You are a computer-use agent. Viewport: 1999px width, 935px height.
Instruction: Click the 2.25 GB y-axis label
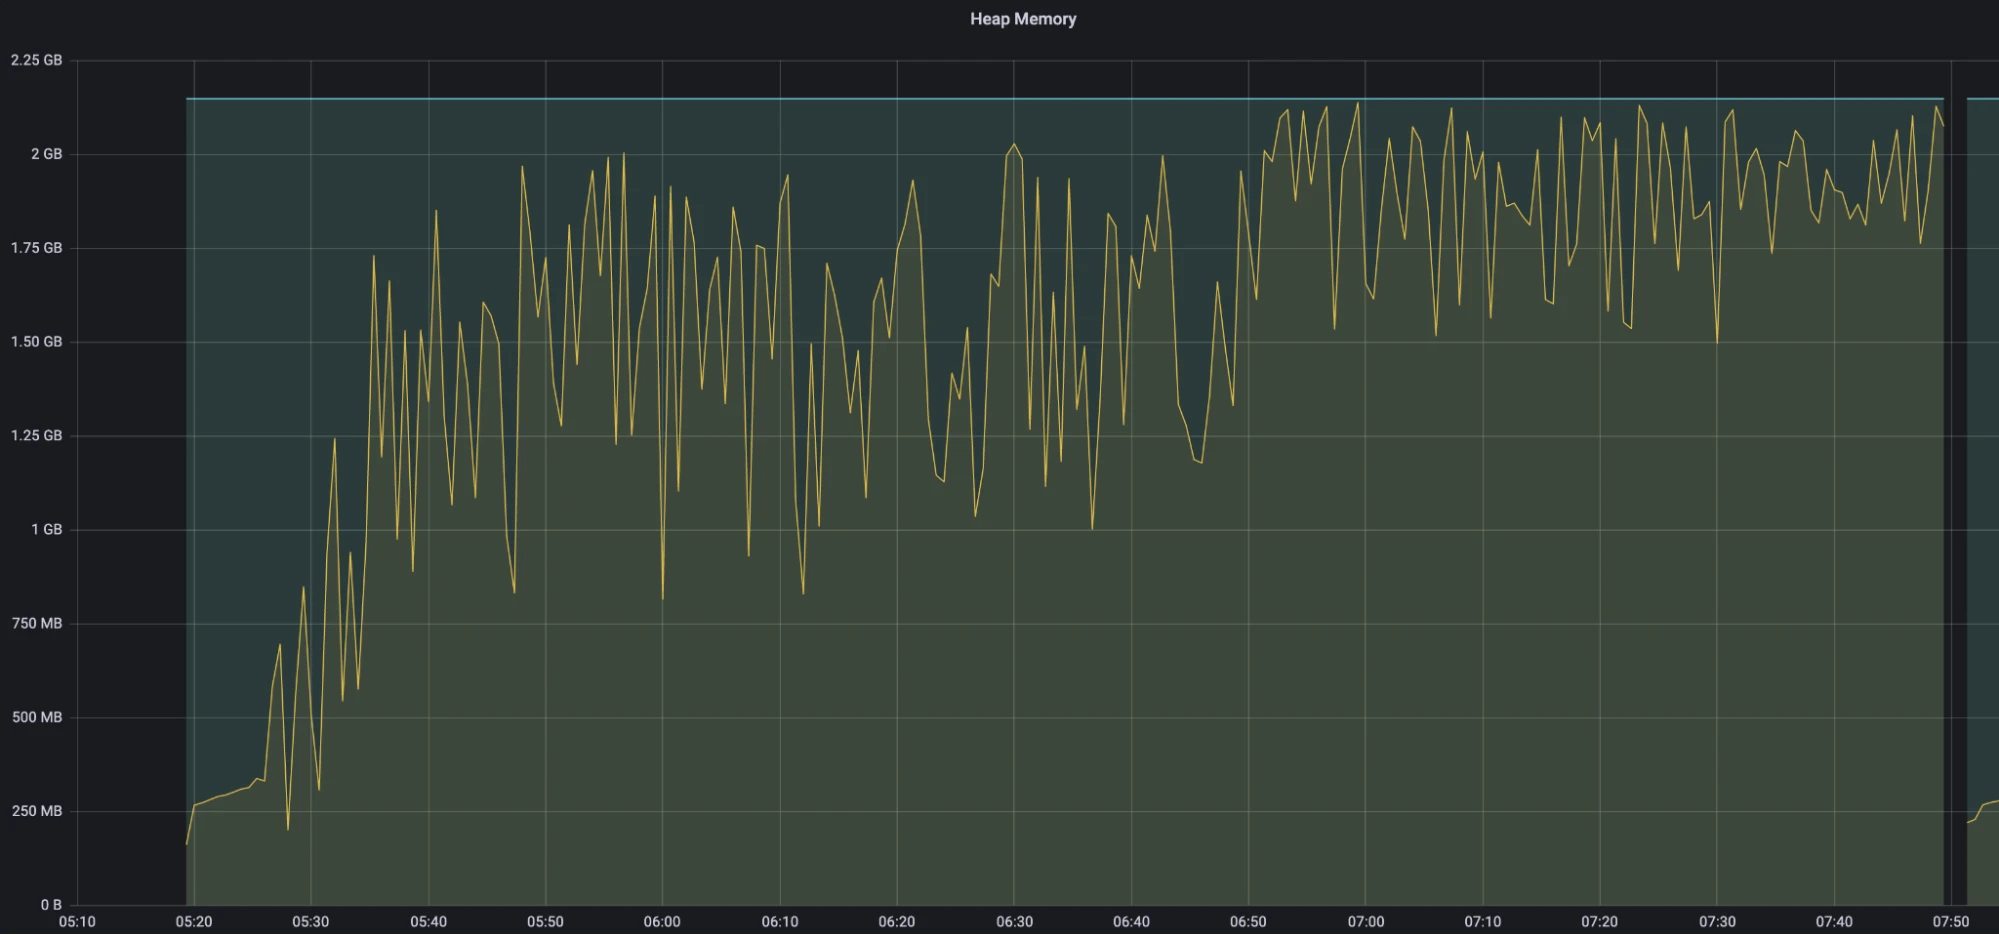(x=37, y=60)
